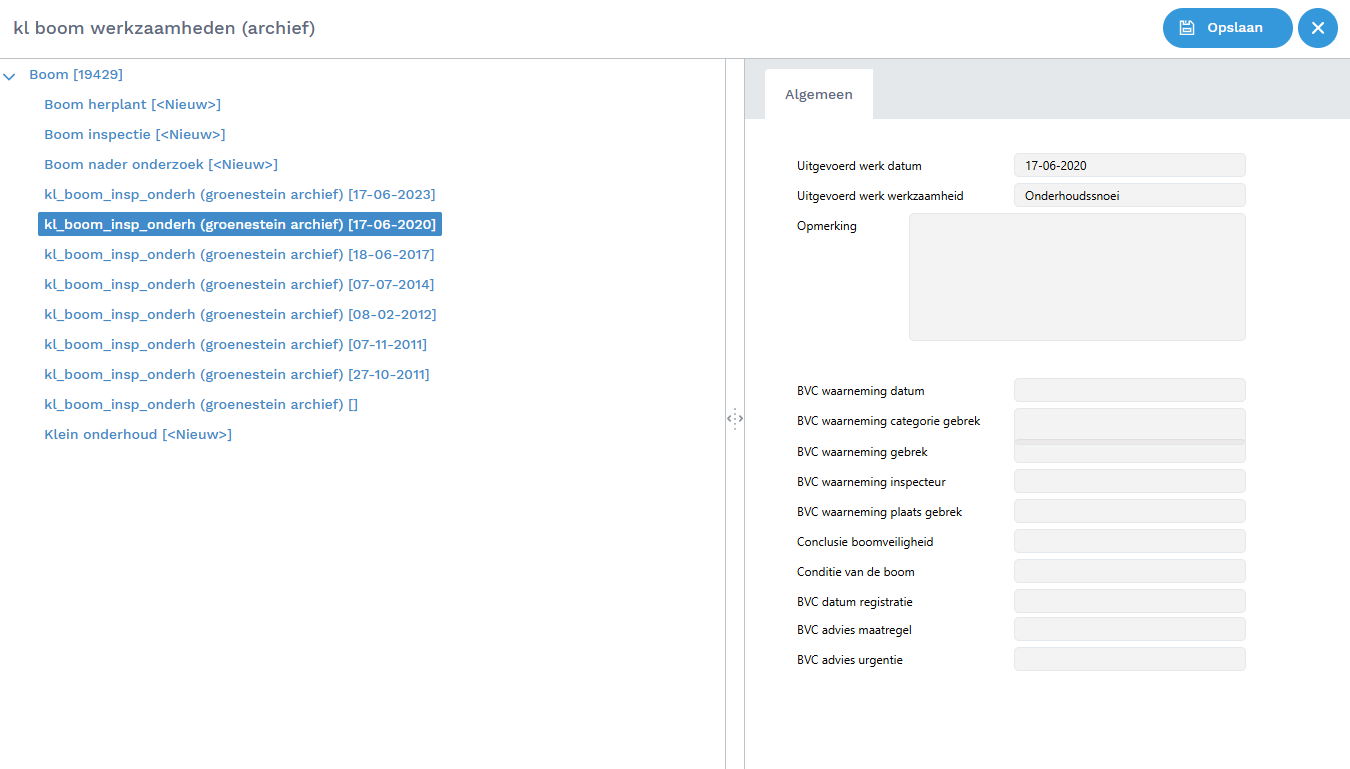Open the BVC waarneming categorie gebrek field
This screenshot has height=769, width=1350.
(1129, 423)
